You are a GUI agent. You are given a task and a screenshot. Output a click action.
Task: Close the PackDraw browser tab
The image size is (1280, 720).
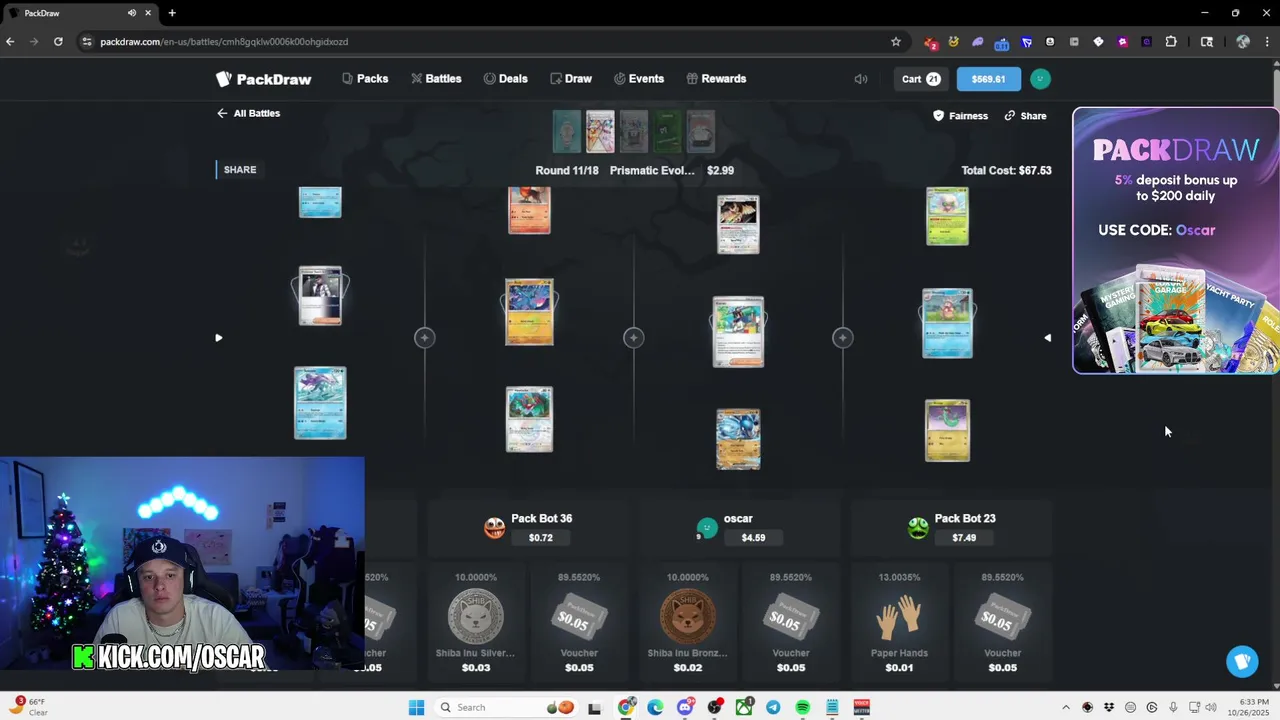pyautogui.click(x=149, y=13)
